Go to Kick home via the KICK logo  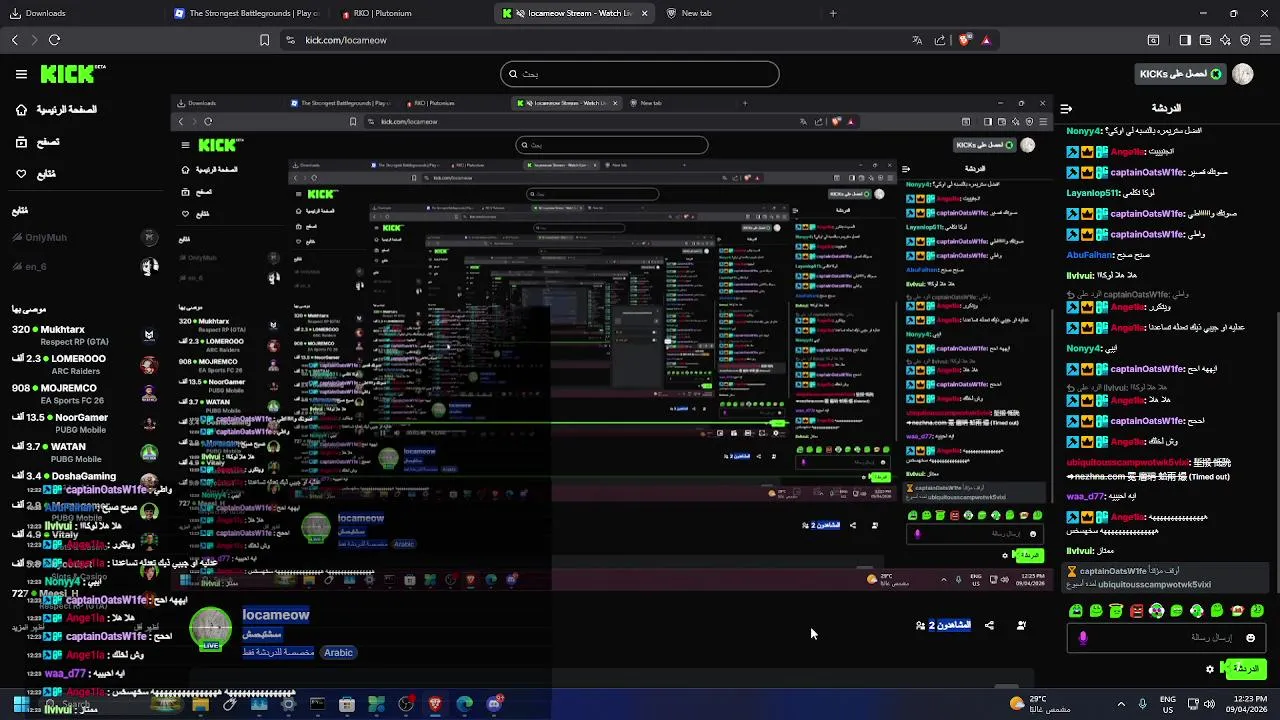pos(72,74)
